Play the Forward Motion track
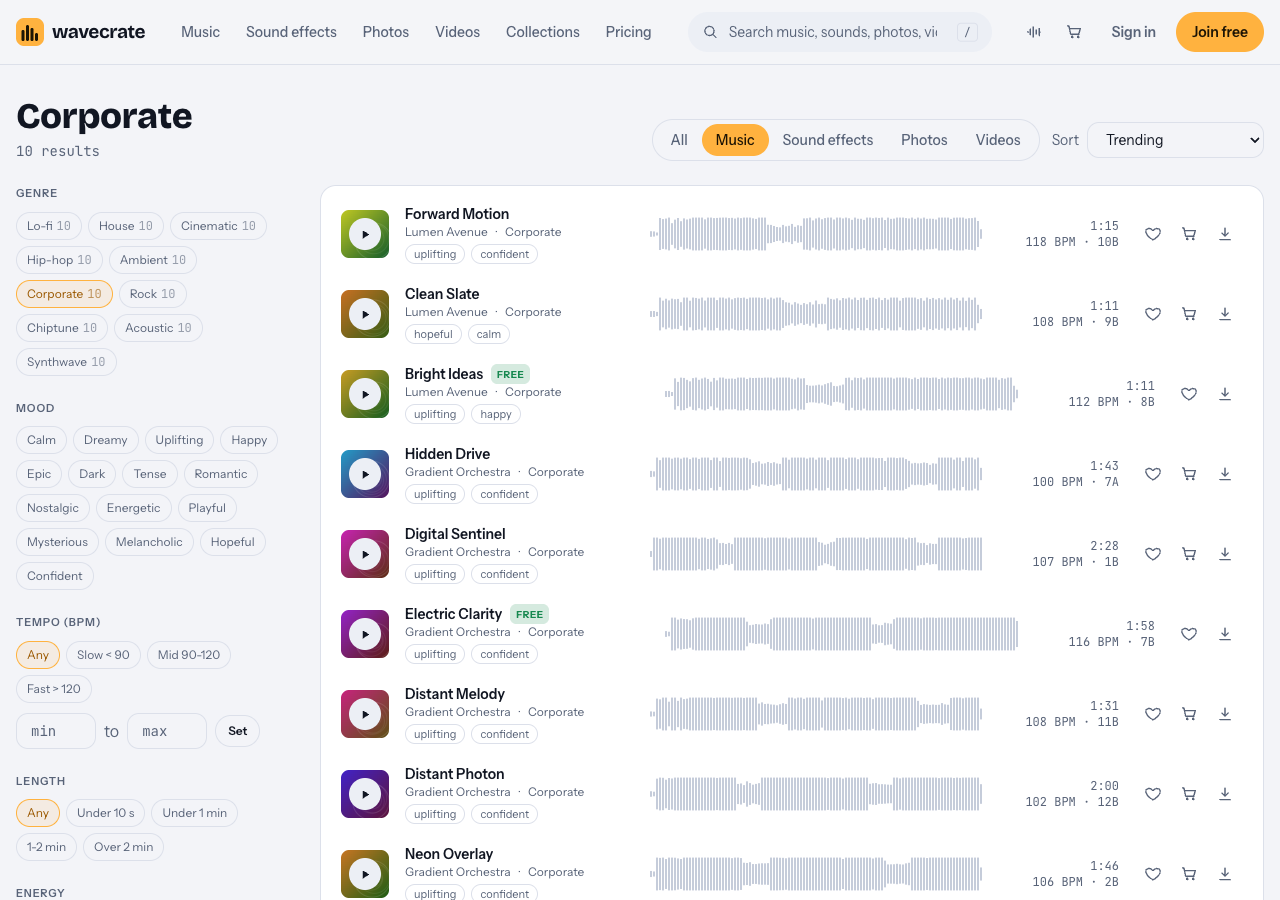Image resolution: width=1280 pixels, height=900 pixels. click(365, 234)
